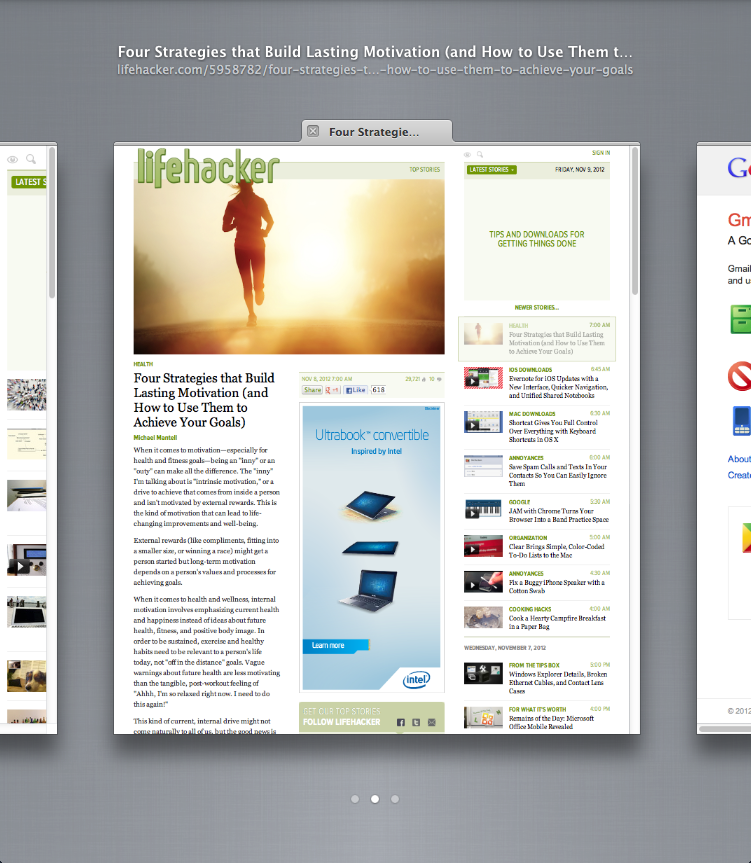Open the Shortcat keyboard control story
751x863 pixels.
tap(553, 431)
